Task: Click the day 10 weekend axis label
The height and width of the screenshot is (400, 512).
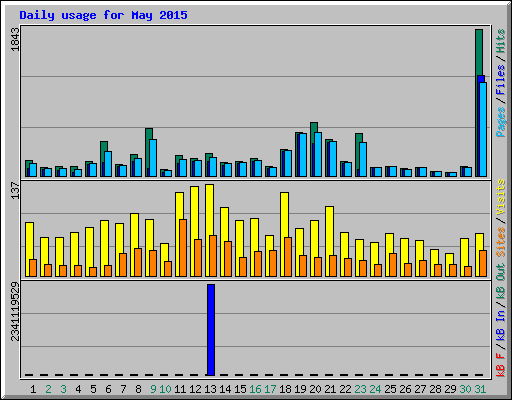Action: pyautogui.click(x=165, y=389)
